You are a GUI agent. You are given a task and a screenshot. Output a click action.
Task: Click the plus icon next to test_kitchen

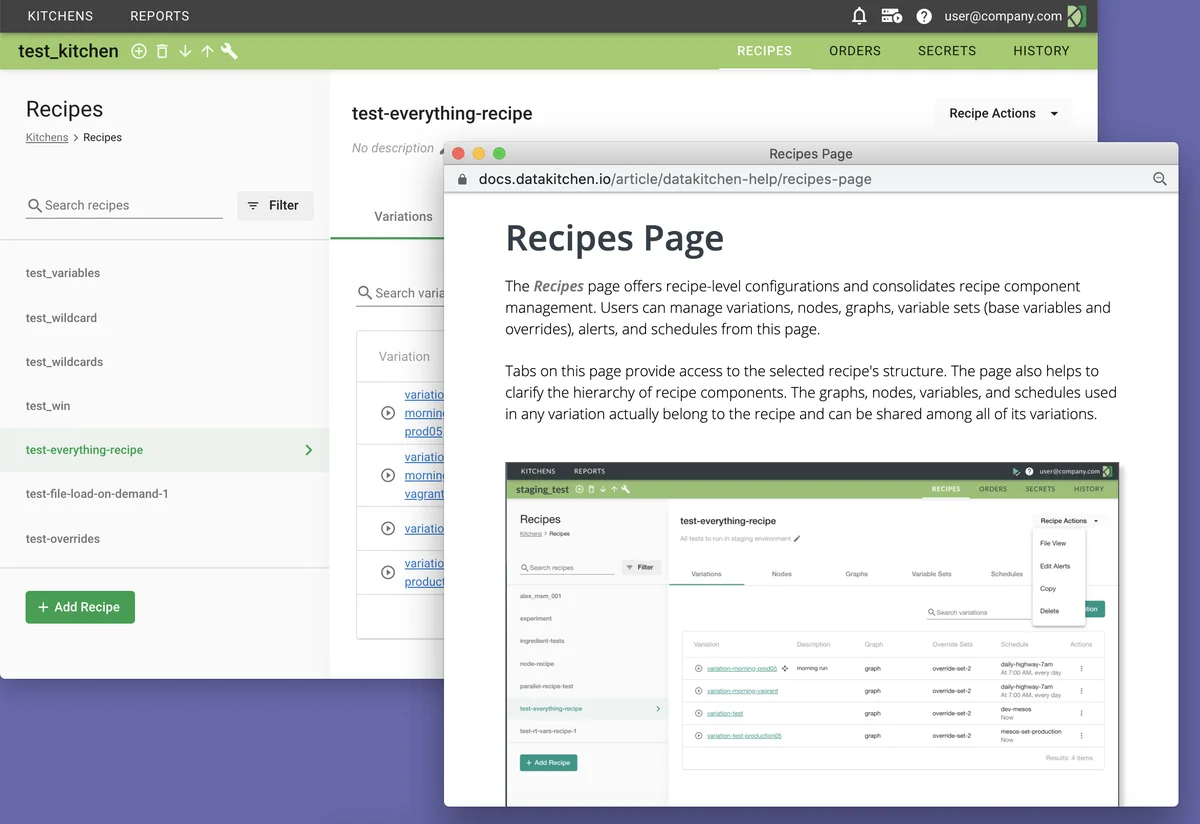[x=139, y=51]
